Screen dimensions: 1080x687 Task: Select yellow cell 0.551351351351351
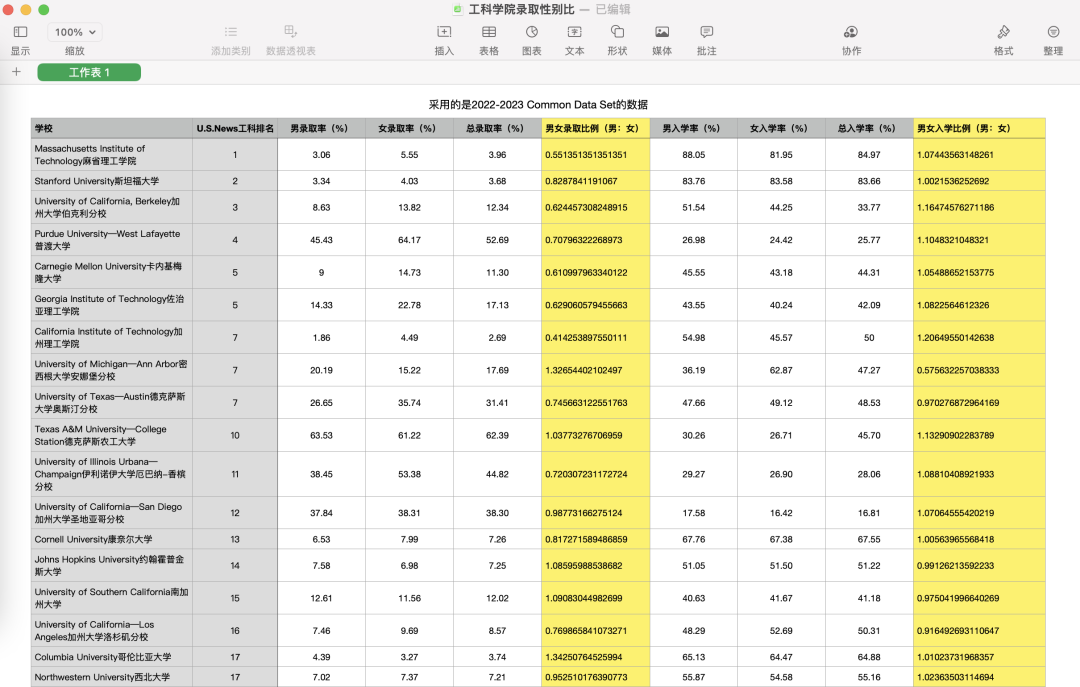pos(595,154)
